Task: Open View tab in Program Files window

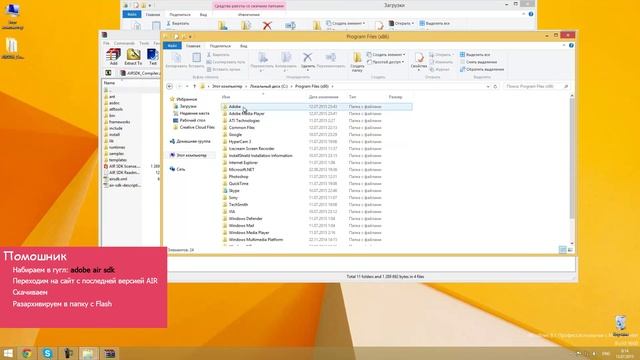Action: coord(243,46)
